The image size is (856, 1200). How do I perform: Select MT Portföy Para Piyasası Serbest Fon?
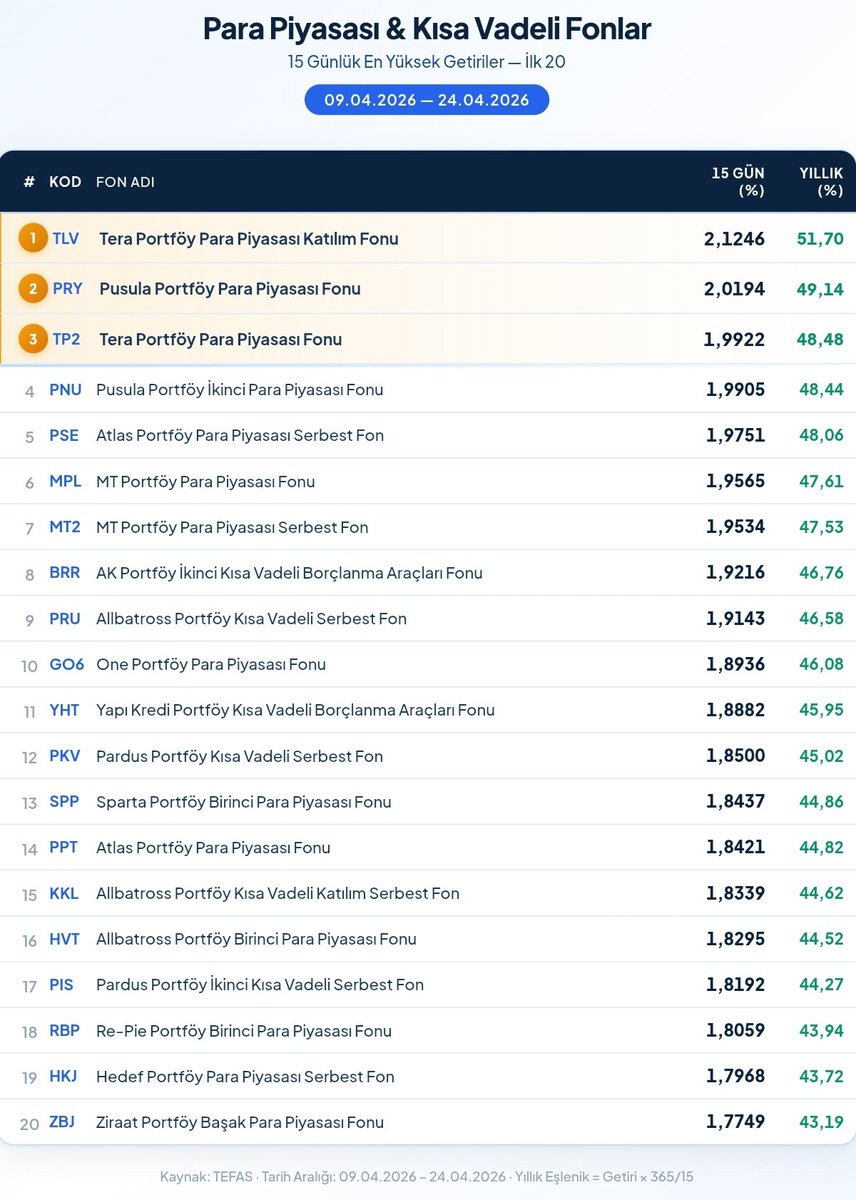[232, 527]
